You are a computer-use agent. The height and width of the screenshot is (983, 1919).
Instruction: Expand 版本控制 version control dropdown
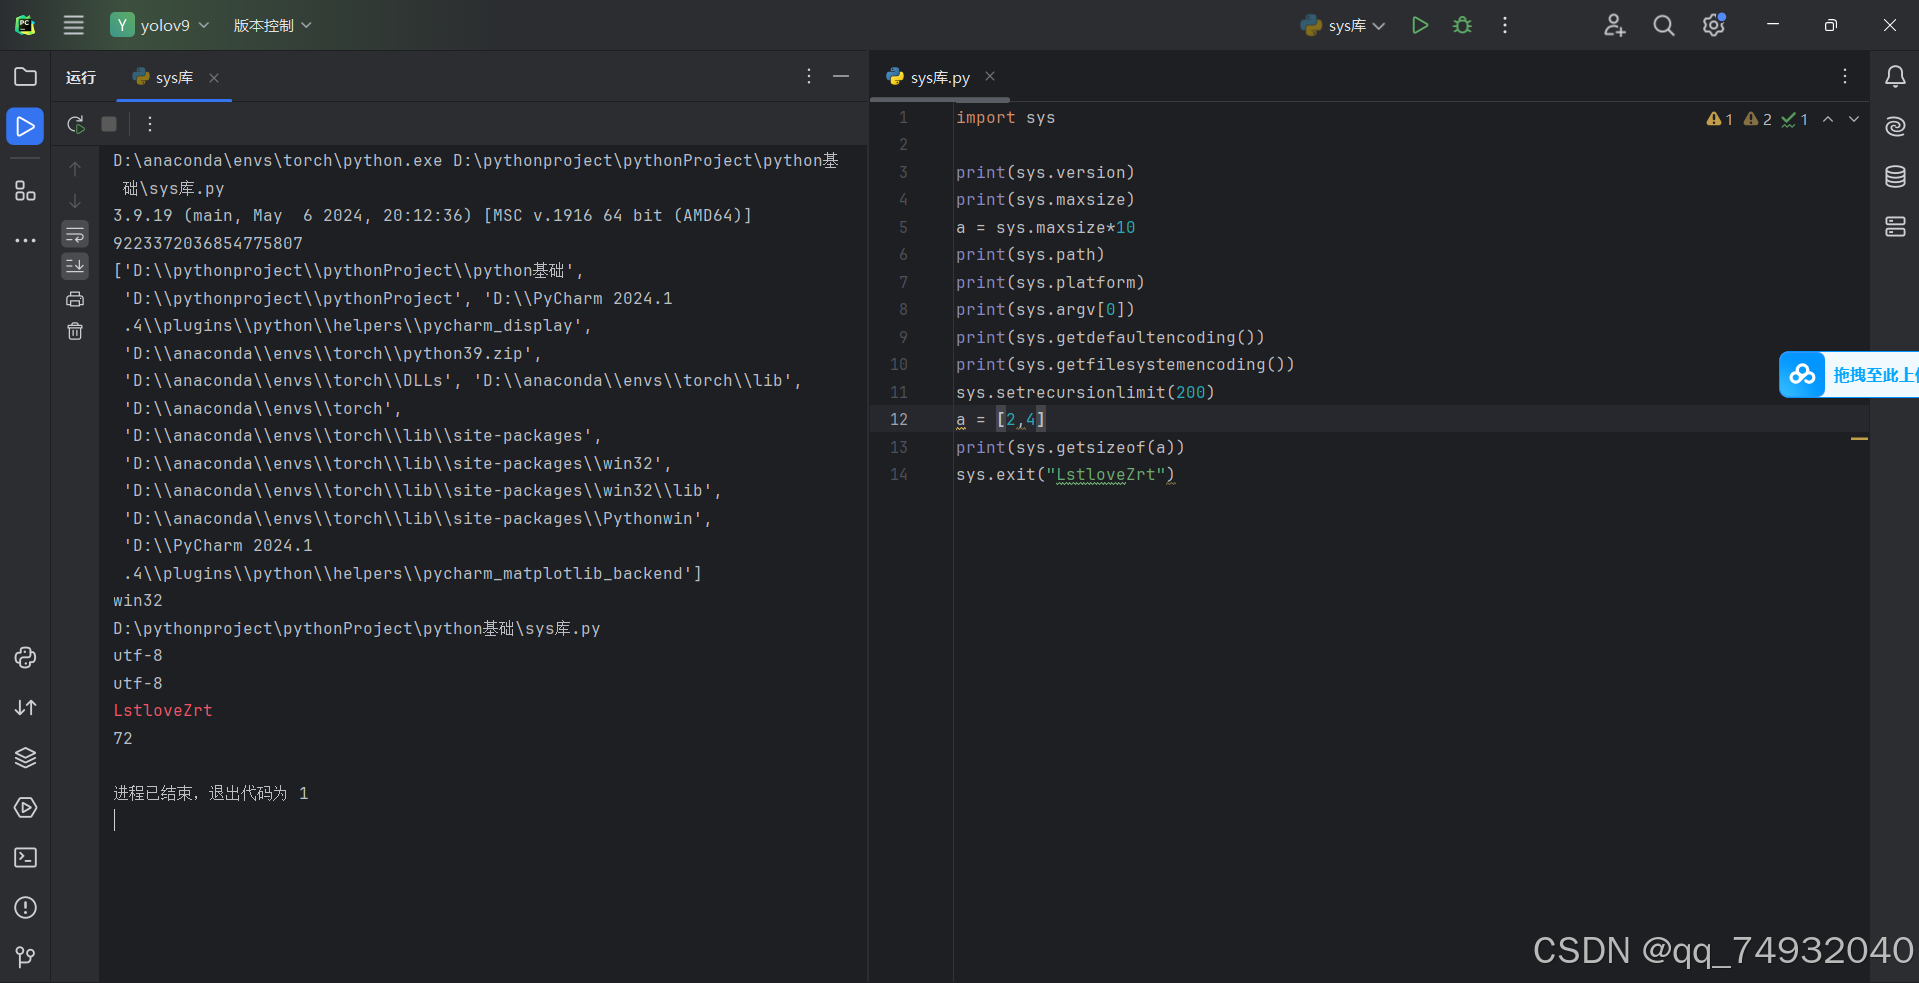tap(272, 25)
